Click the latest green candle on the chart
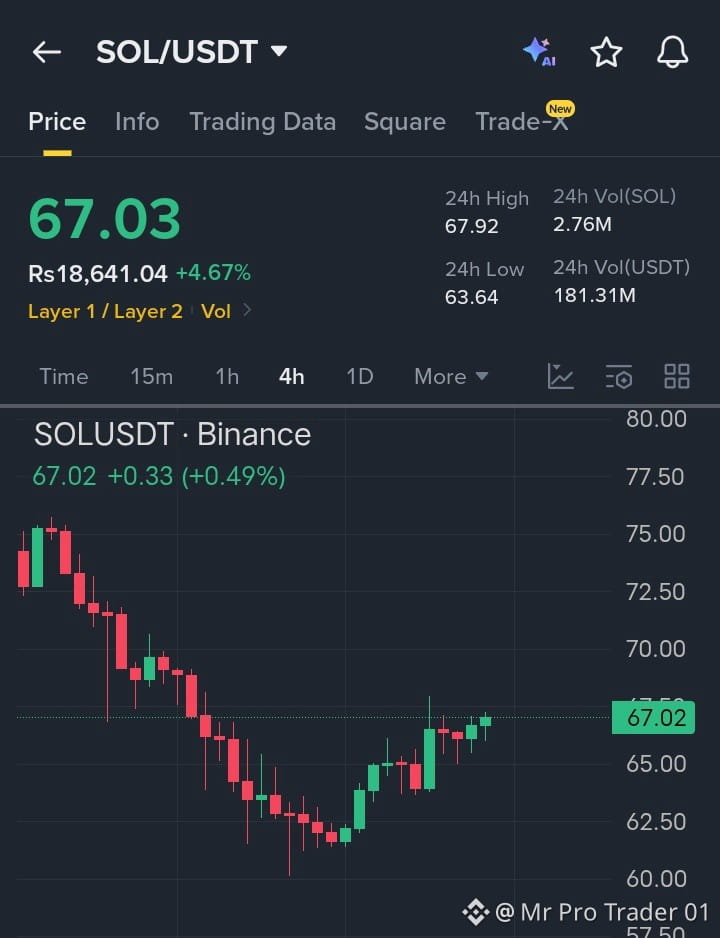 click(x=486, y=721)
